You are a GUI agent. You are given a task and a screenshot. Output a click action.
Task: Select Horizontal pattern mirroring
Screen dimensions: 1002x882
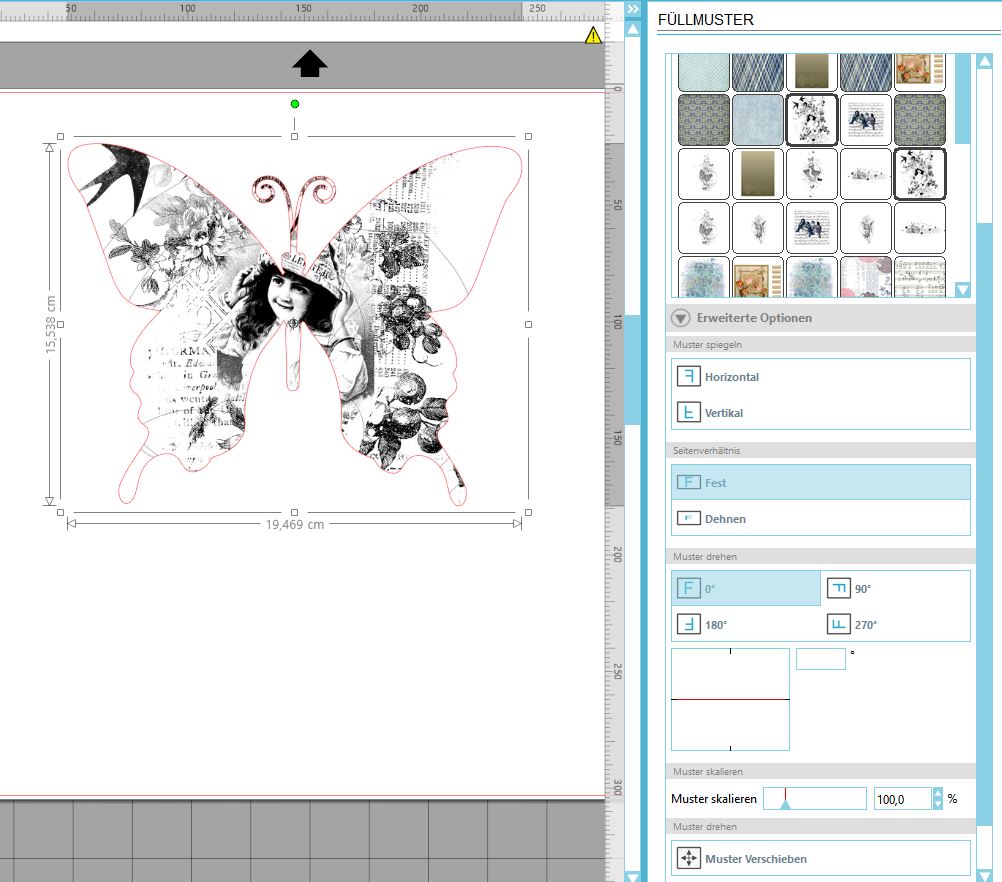click(x=821, y=376)
